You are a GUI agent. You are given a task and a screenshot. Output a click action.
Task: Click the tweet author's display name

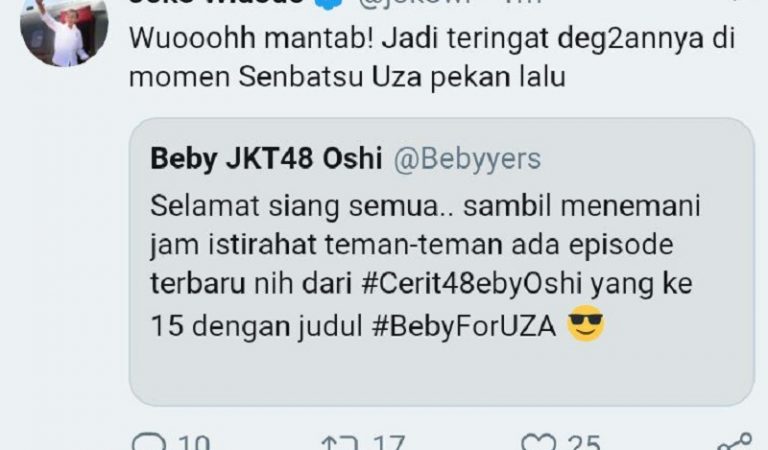(216, 2)
